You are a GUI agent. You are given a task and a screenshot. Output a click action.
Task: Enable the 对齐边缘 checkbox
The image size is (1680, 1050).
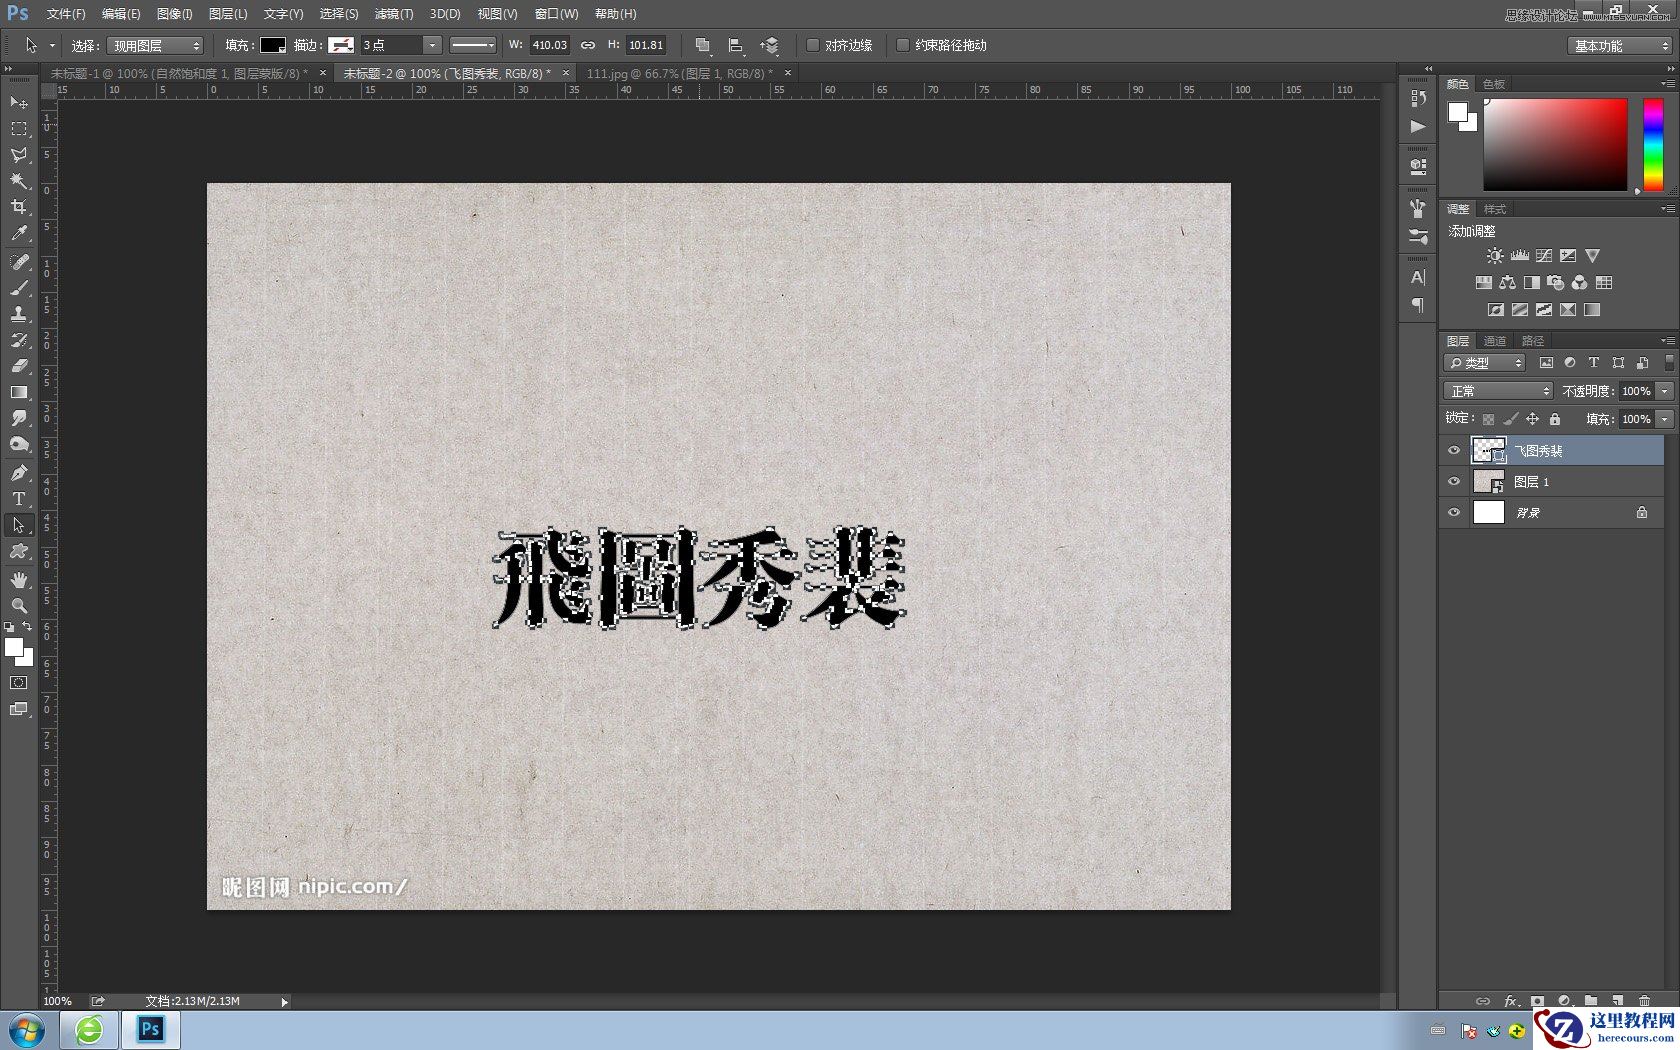(x=813, y=45)
